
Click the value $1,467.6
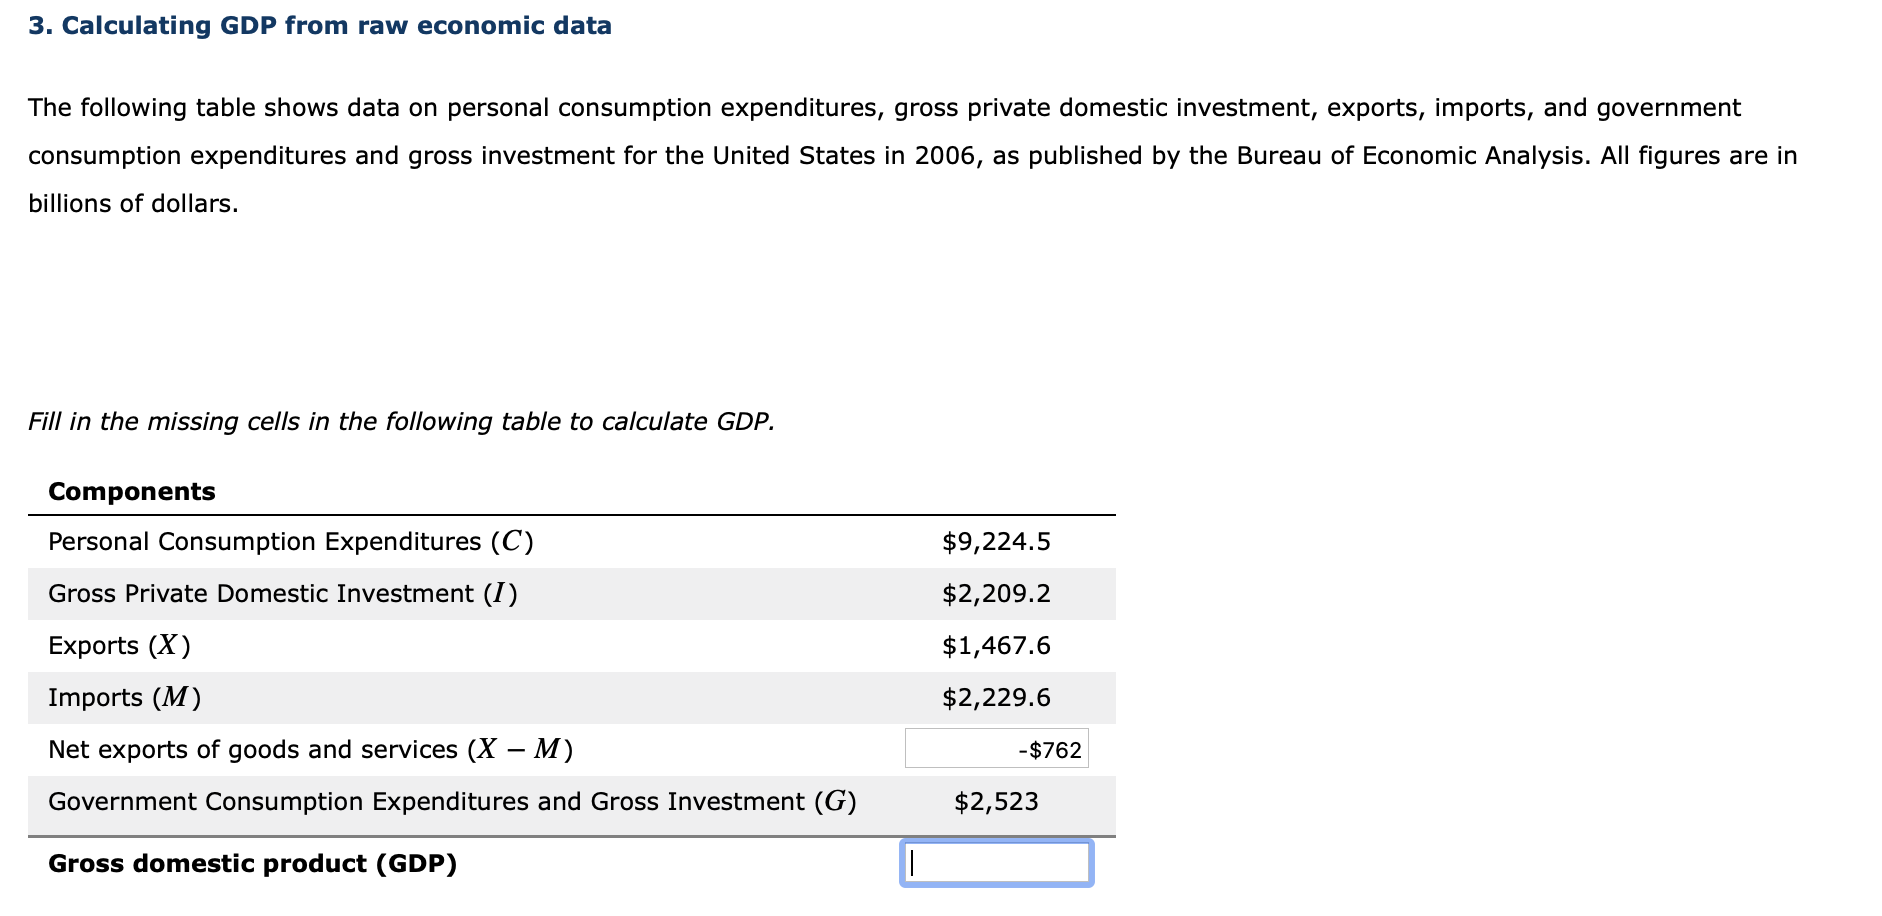point(996,645)
